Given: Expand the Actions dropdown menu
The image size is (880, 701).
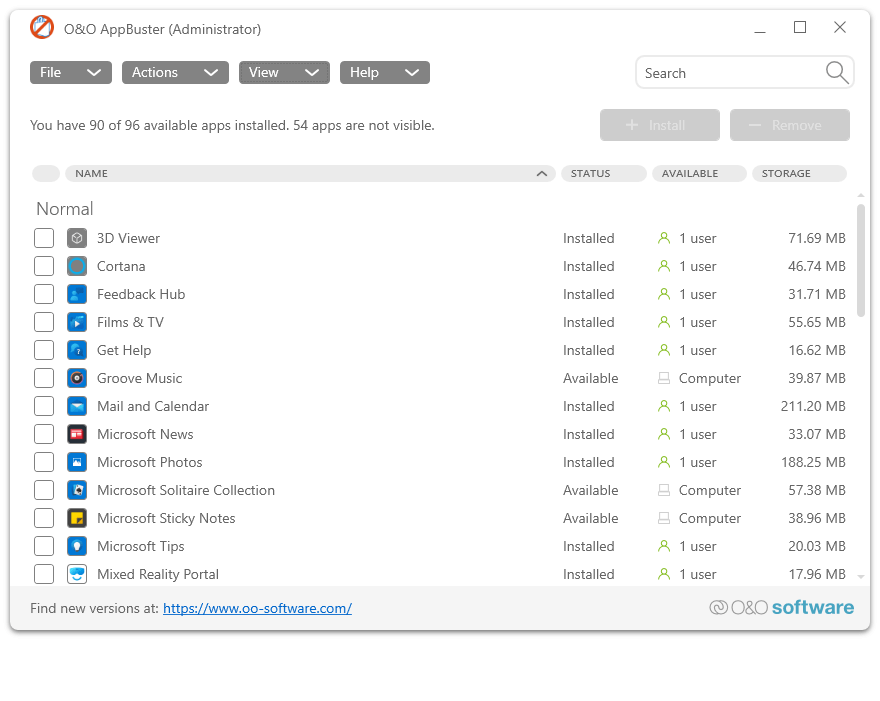Looking at the screenshot, I should tap(175, 72).
